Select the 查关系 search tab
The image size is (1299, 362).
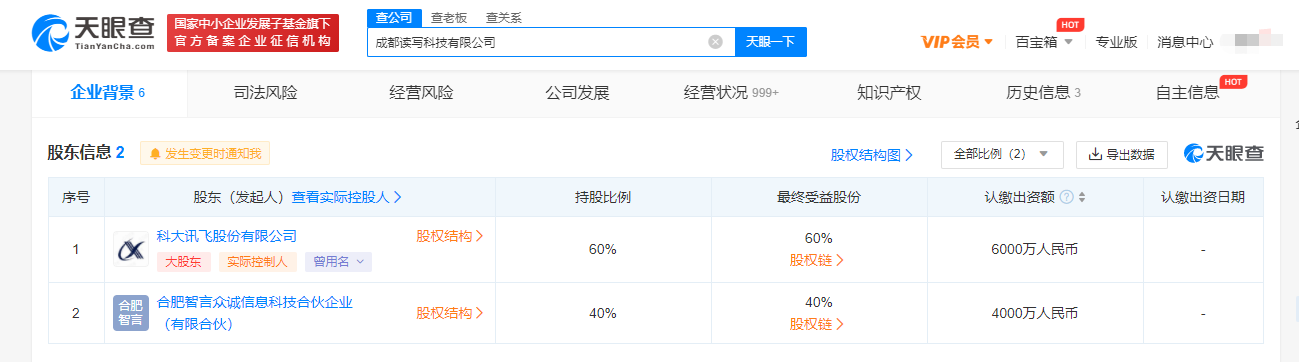(x=503, y=17)
